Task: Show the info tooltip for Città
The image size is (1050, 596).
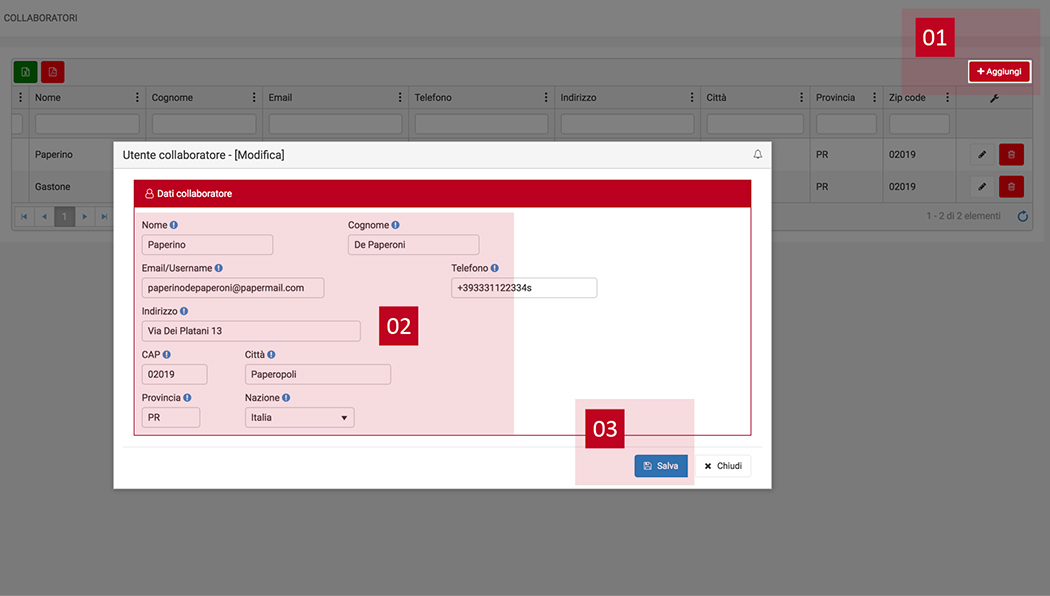Action: point(271,355)
